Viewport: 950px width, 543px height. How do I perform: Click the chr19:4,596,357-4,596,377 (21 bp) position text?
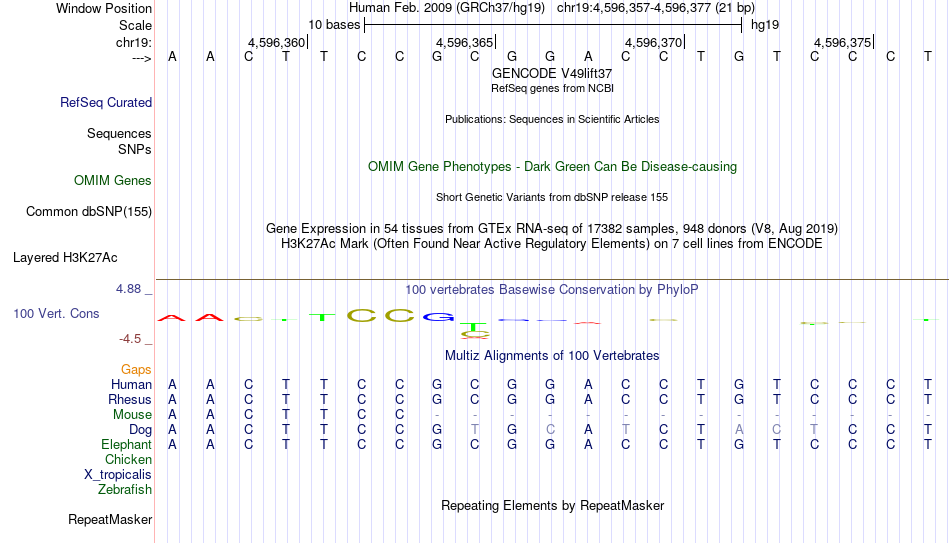pos(656,8)
